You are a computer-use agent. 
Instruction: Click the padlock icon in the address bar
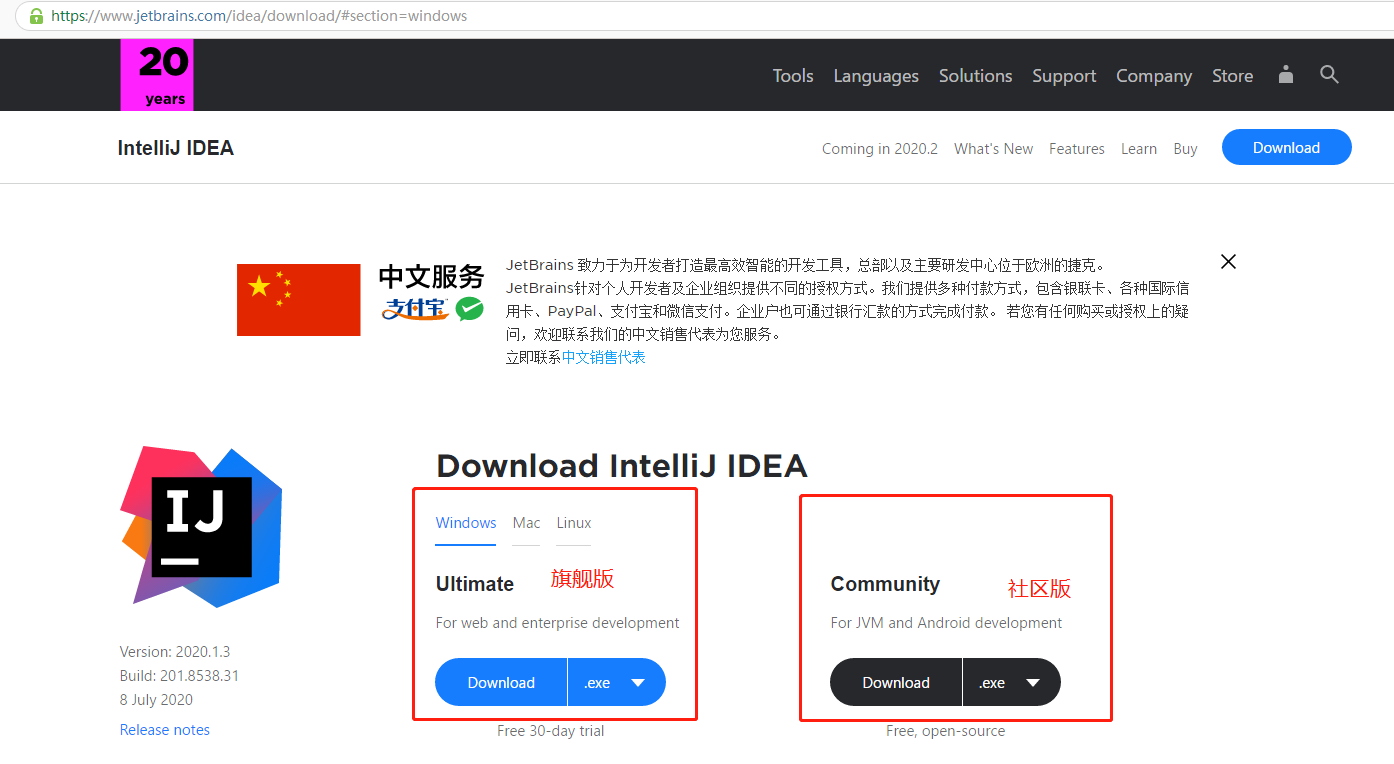click(35, 15)
